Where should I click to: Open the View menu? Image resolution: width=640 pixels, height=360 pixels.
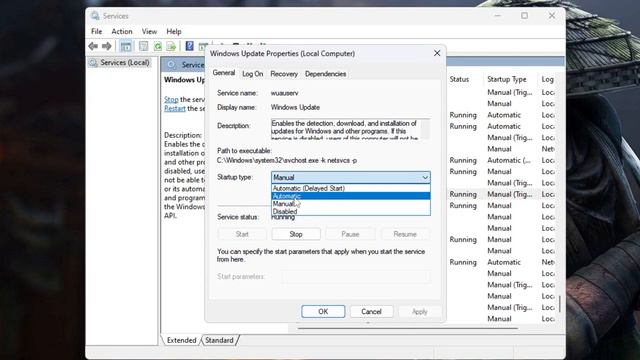click(149, 31)
